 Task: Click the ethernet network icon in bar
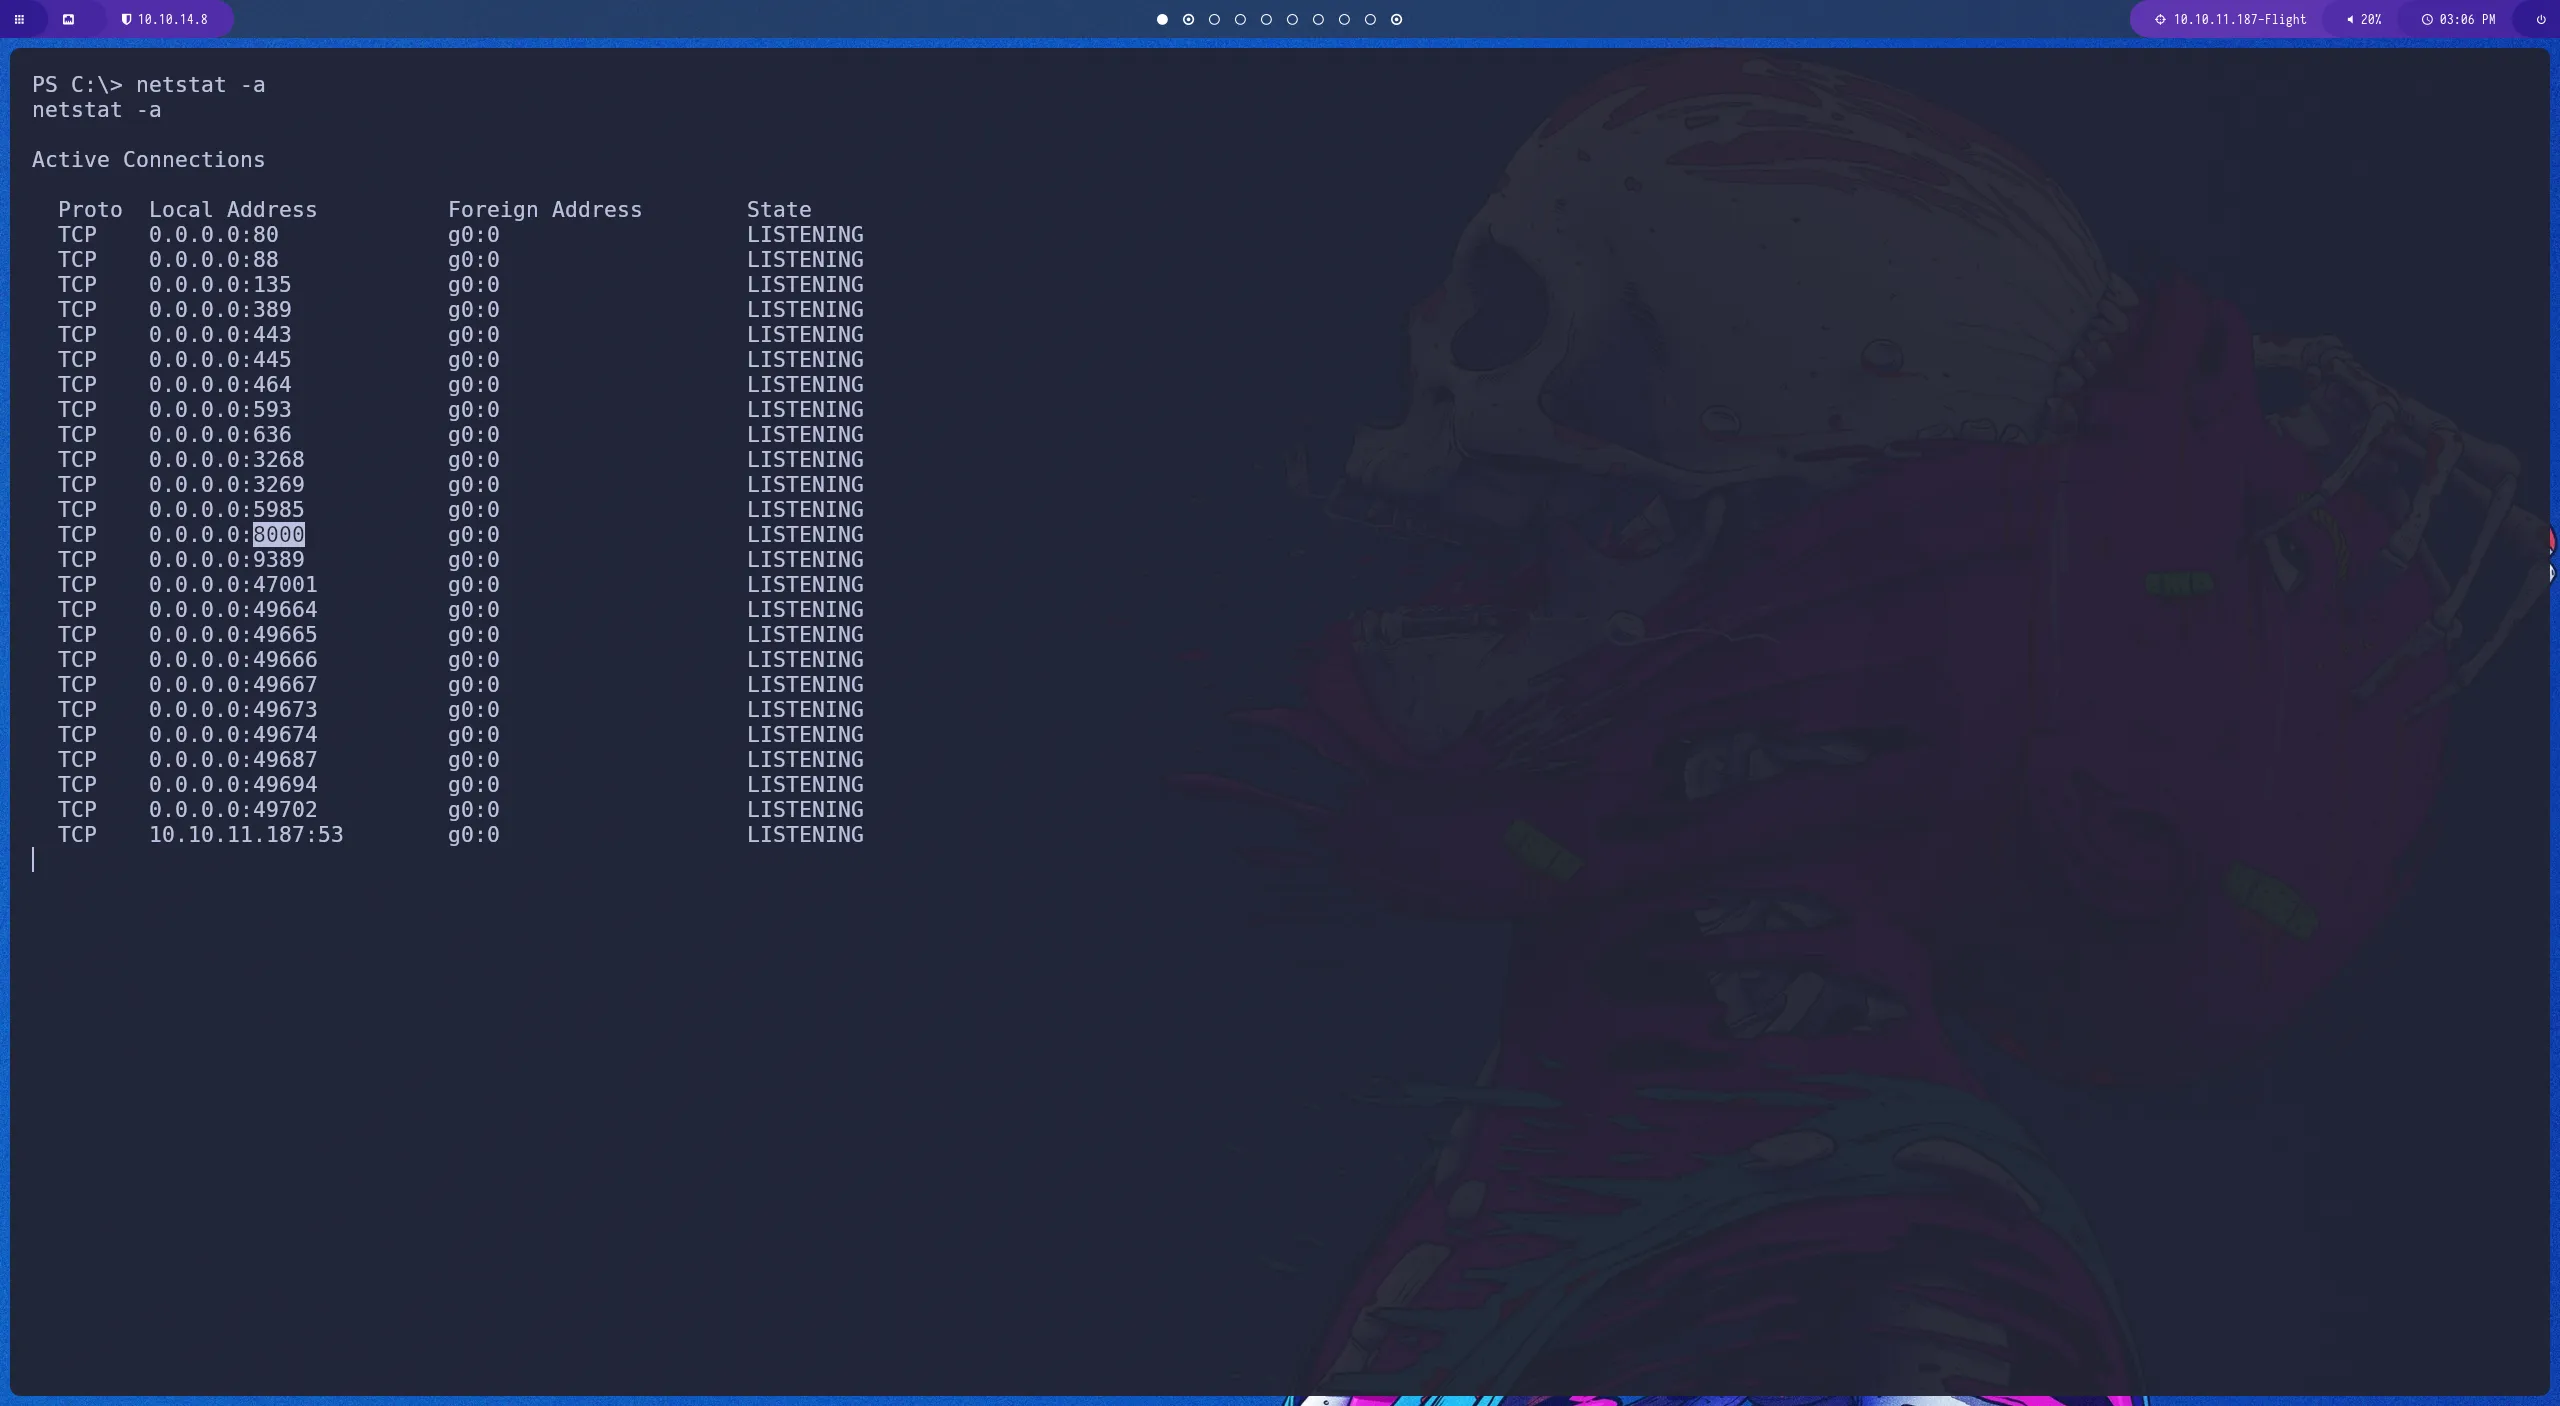[68, 19]
